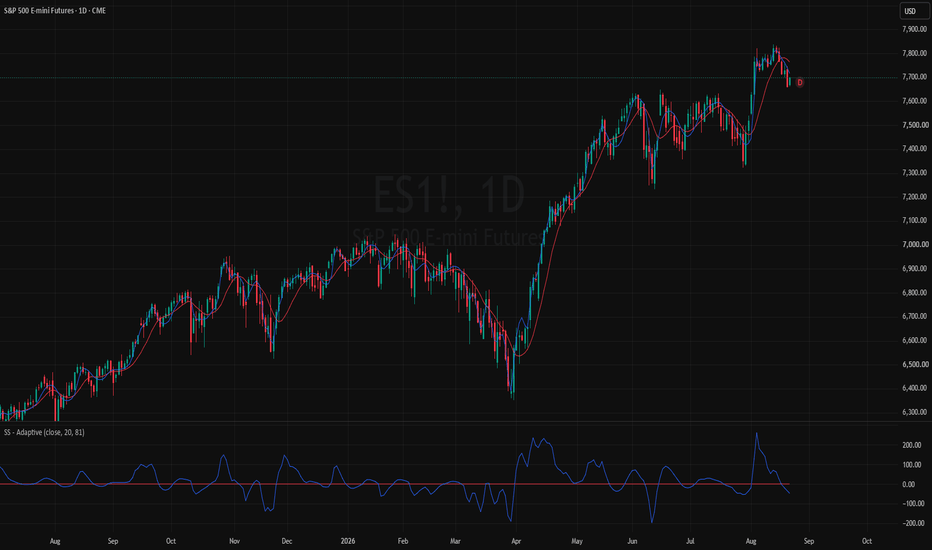Click the Nov label on time axis
This screenshot has height=550, width=932.
coord(234,541)
